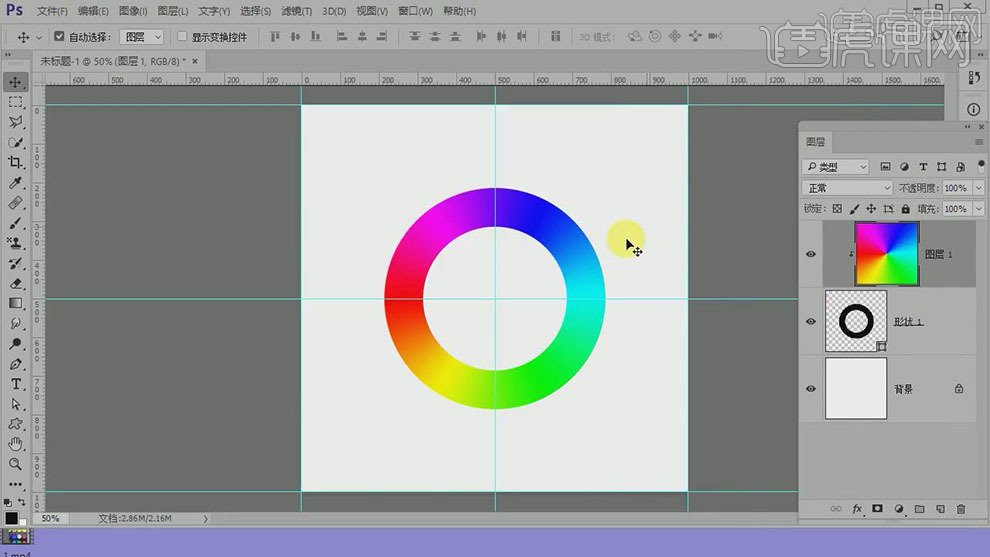
Task: Pick the Type tool in toolbar
Action: point(15,384)
